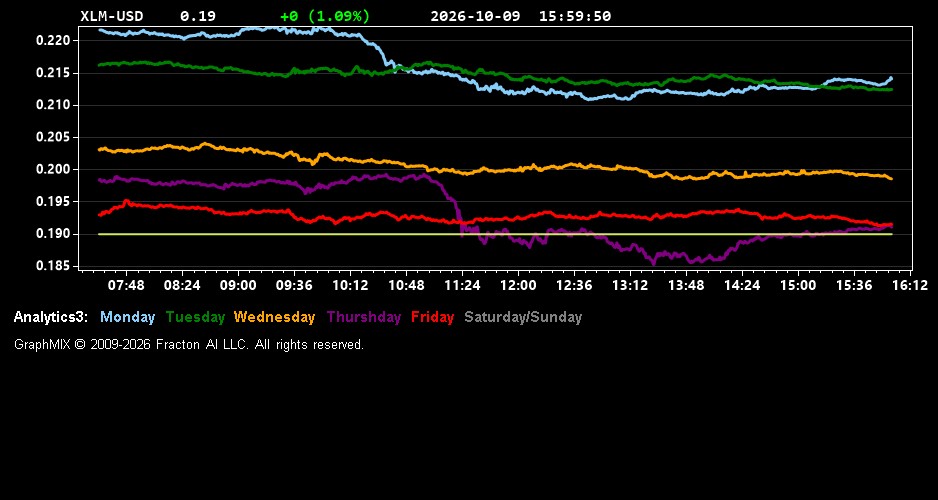Select the Saturday/Sunday legend entry

523,318
